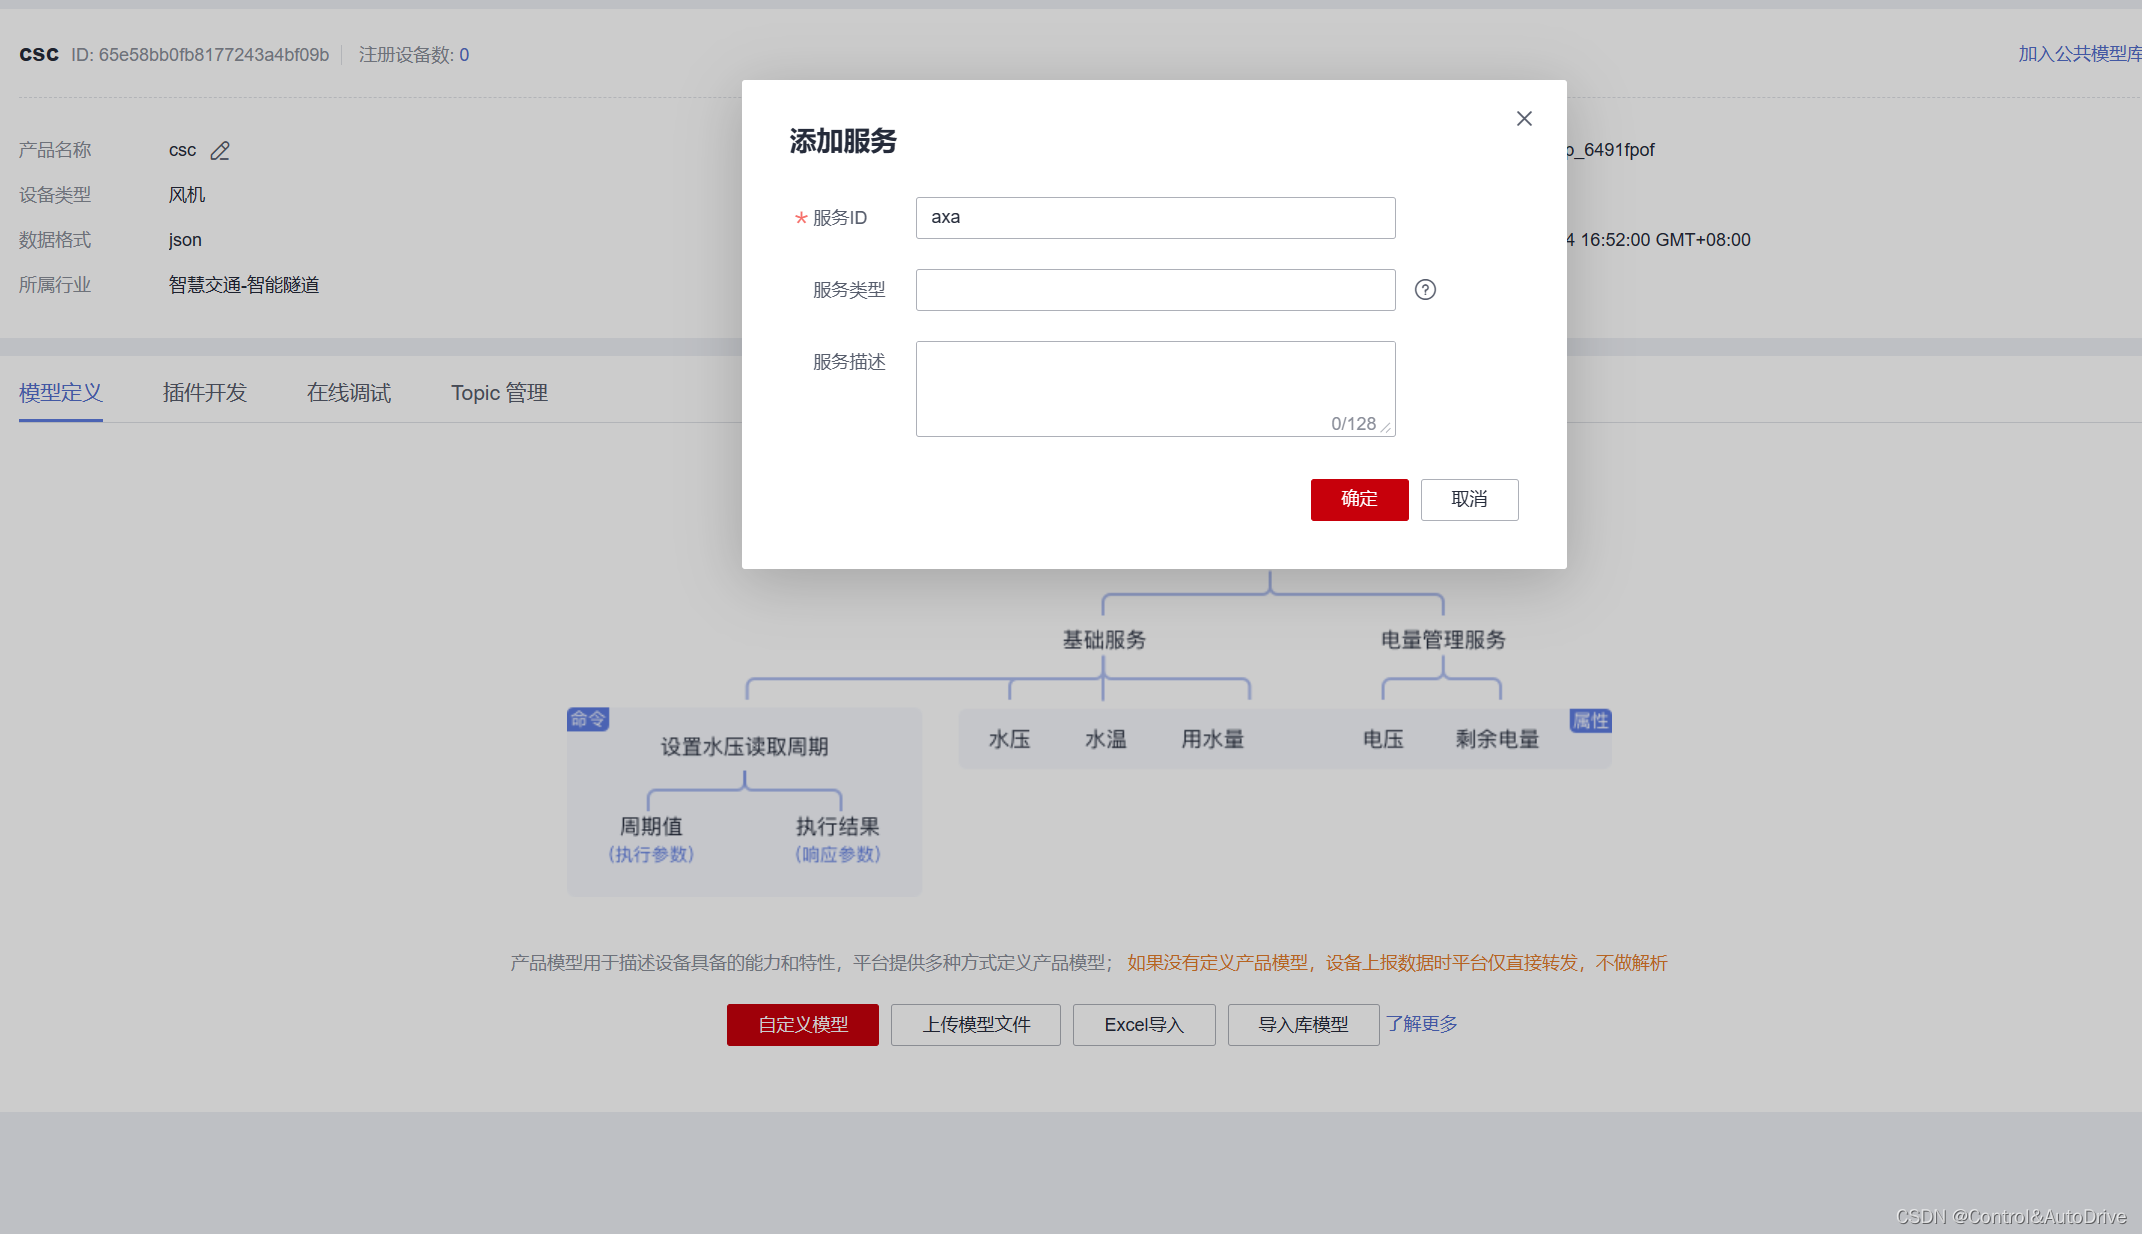Go to the 在线调试 tab

[349, 393]
